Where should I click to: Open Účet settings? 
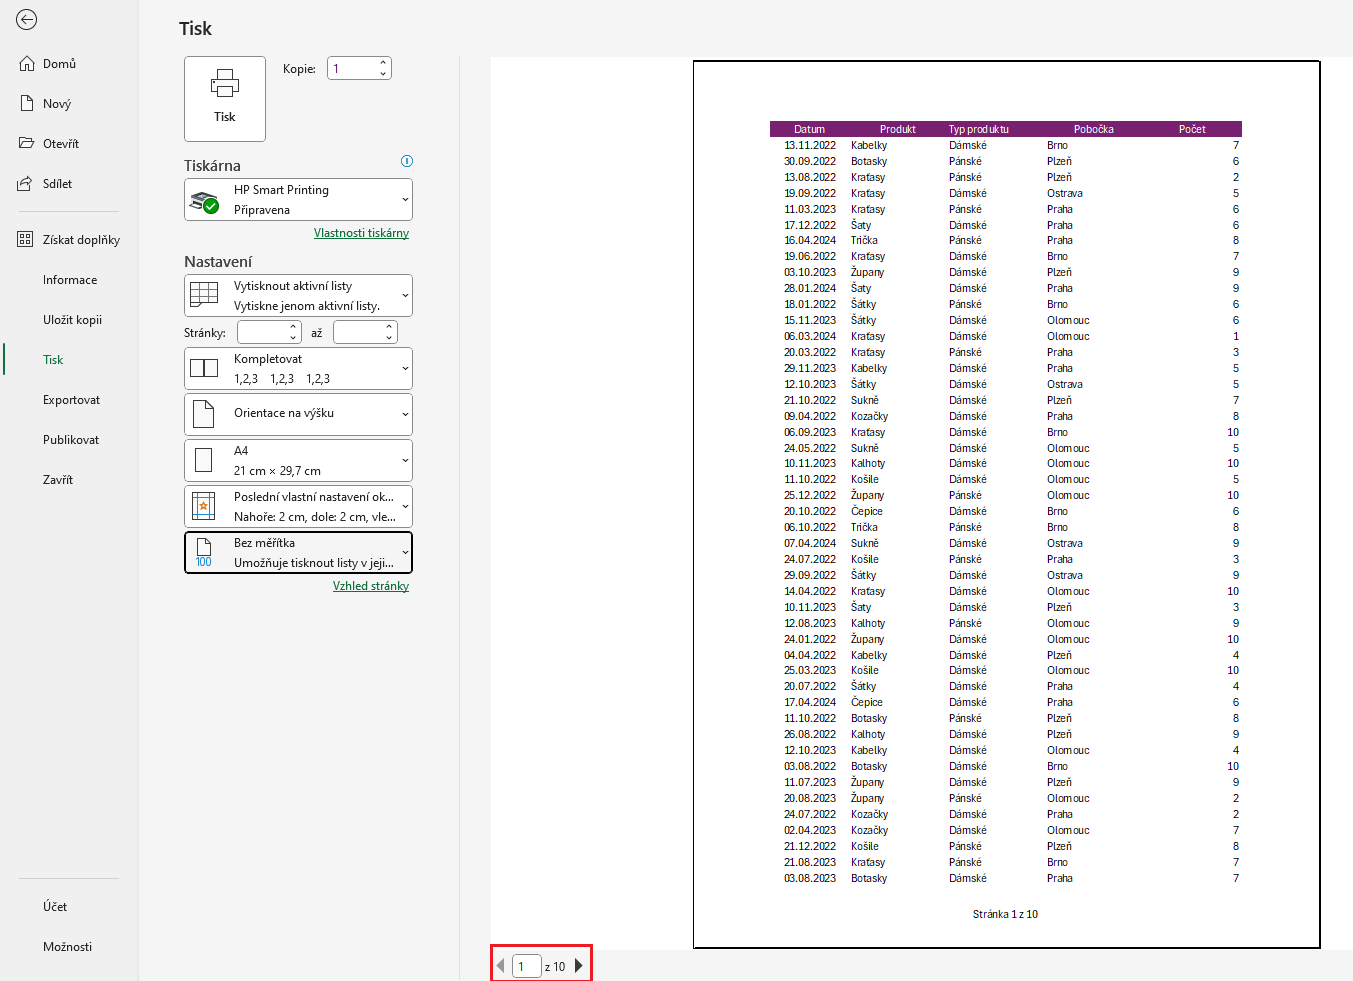pos(55,907)
